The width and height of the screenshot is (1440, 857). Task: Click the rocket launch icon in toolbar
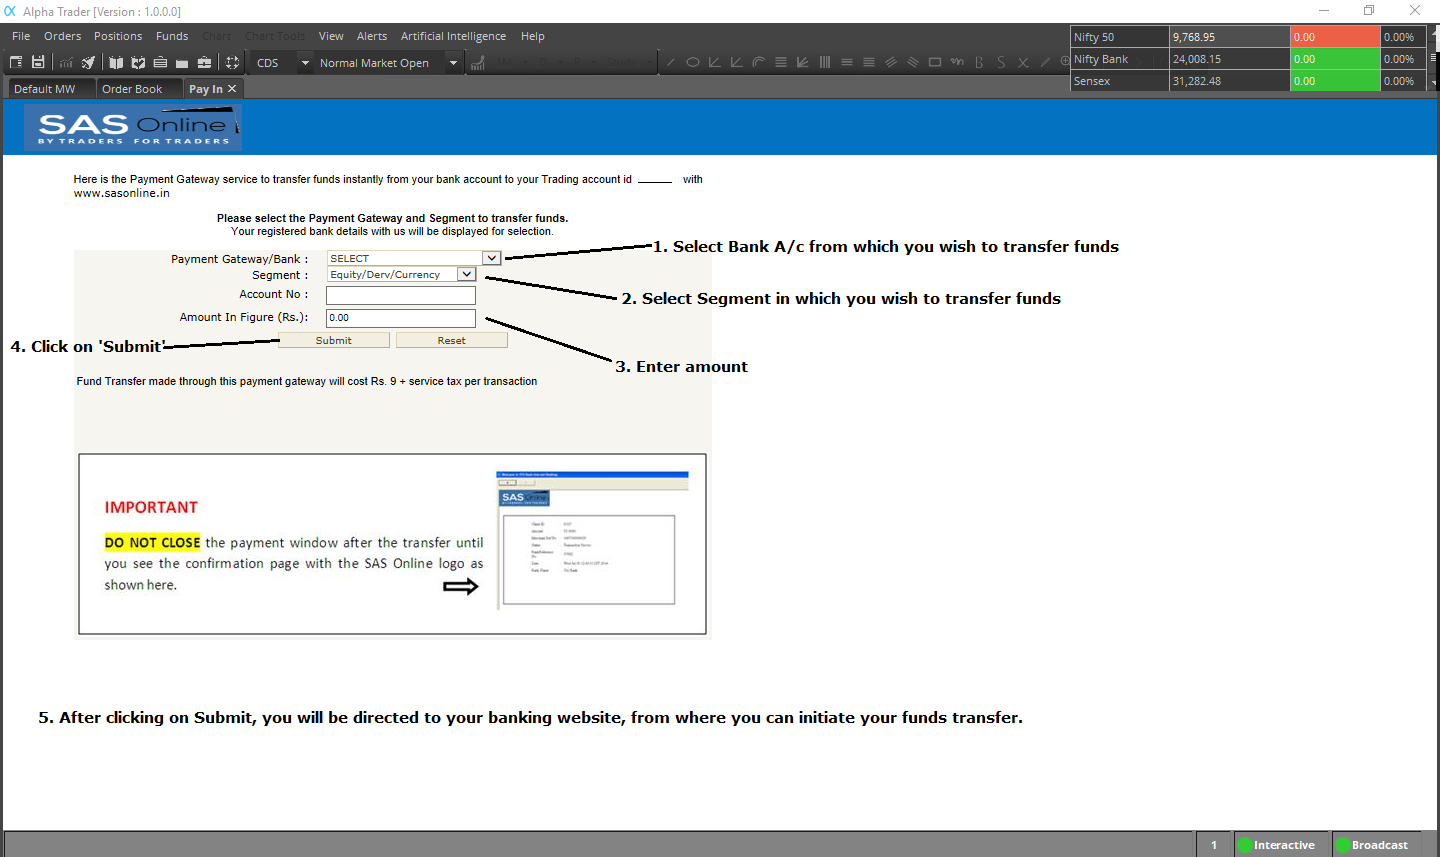88,62
